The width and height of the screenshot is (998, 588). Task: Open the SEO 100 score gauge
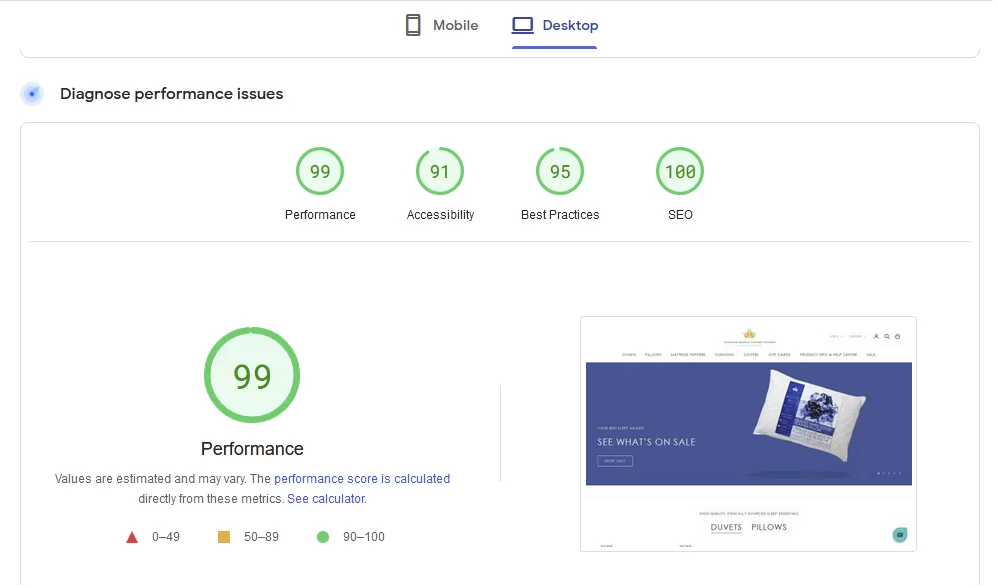[x=680, y=172]
